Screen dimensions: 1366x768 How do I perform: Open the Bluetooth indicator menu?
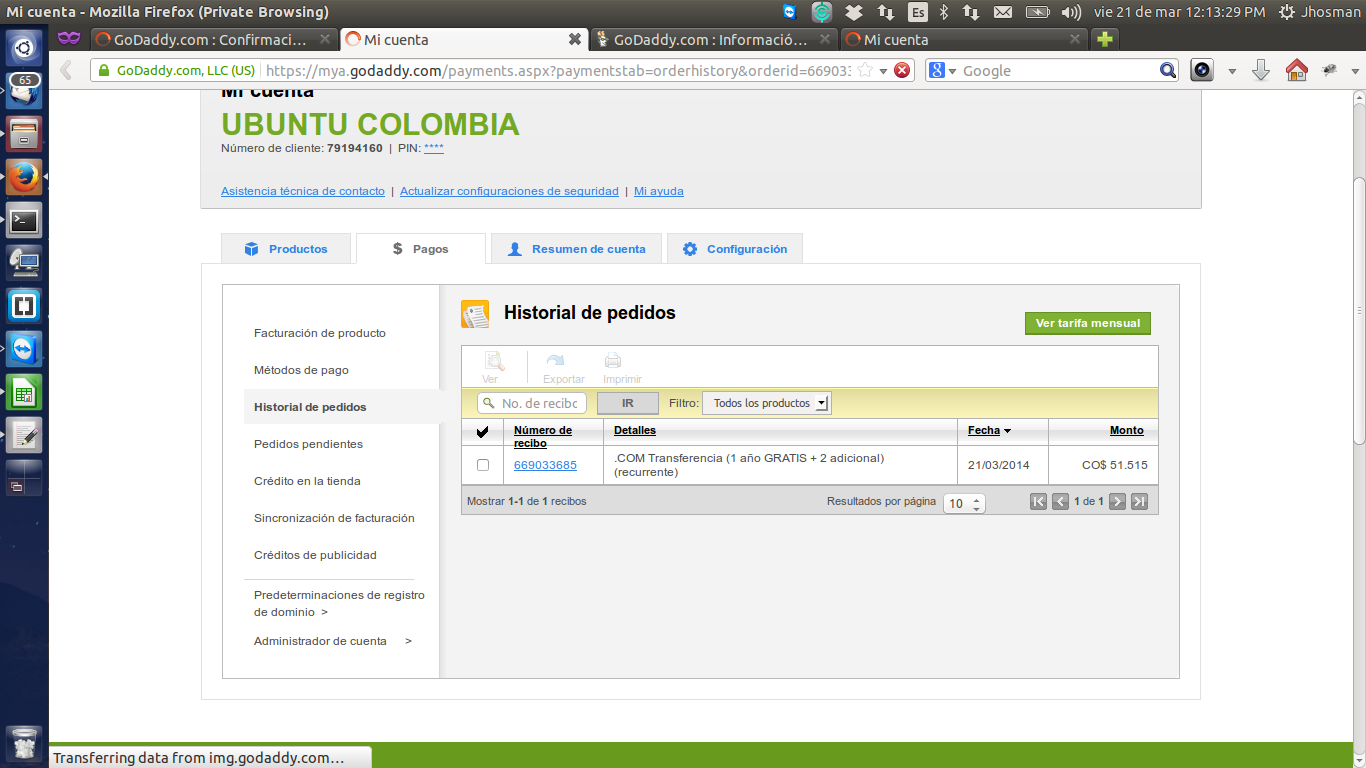(944, 12)
